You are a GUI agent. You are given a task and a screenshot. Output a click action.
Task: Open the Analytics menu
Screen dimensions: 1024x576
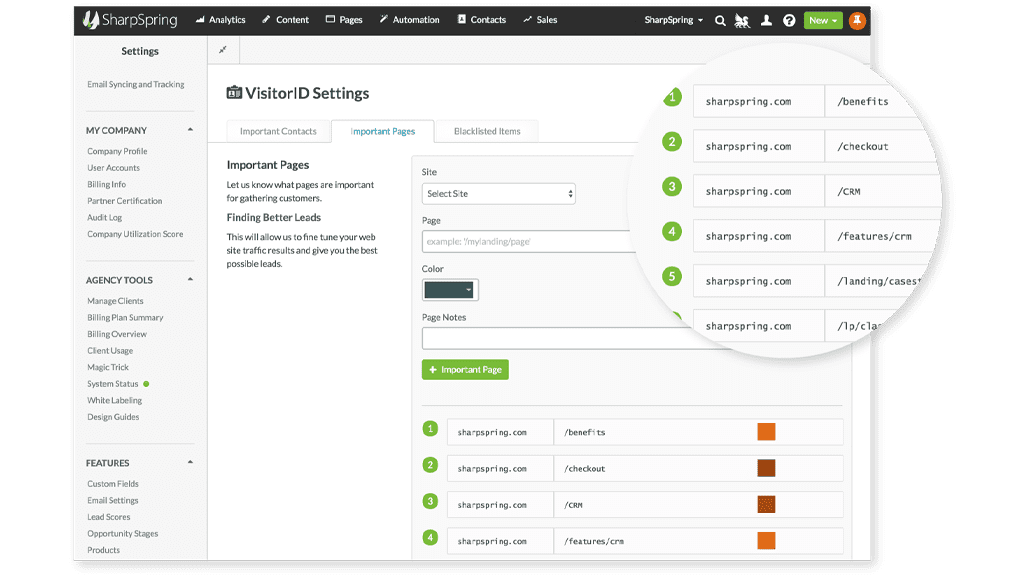click(x=221, y=20)
